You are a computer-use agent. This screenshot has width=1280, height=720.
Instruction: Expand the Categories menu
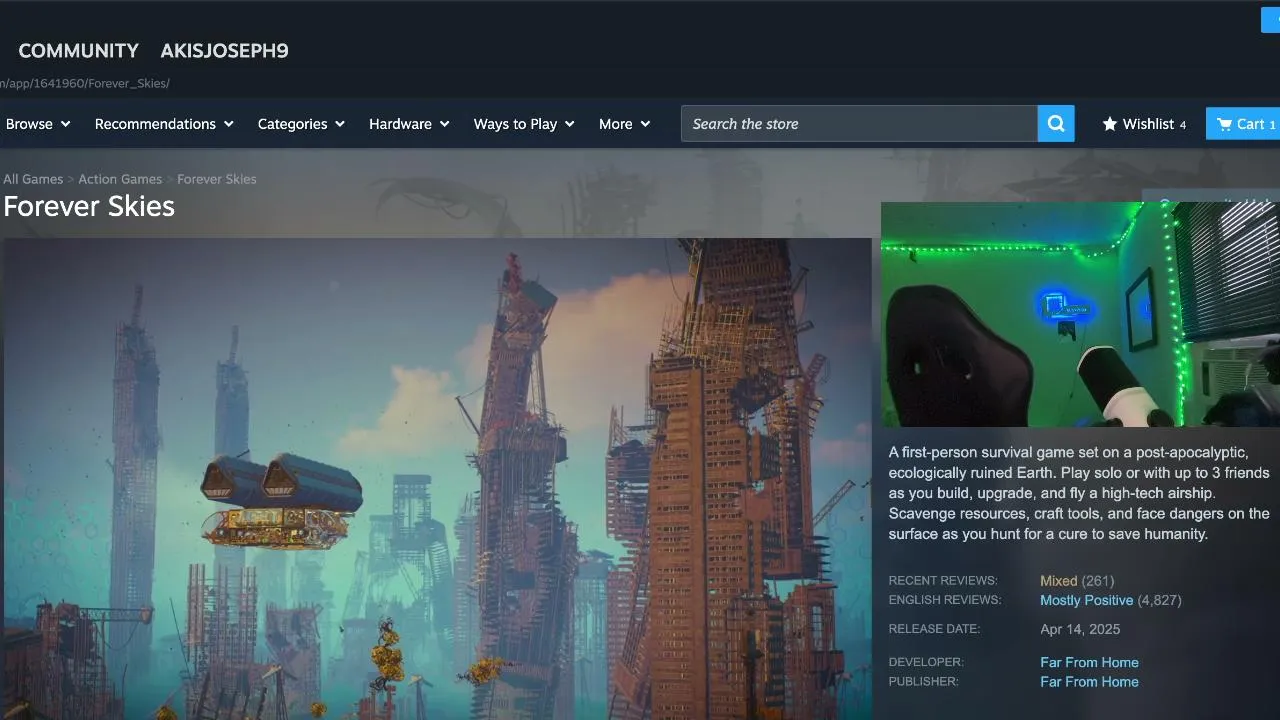(301, 124)
